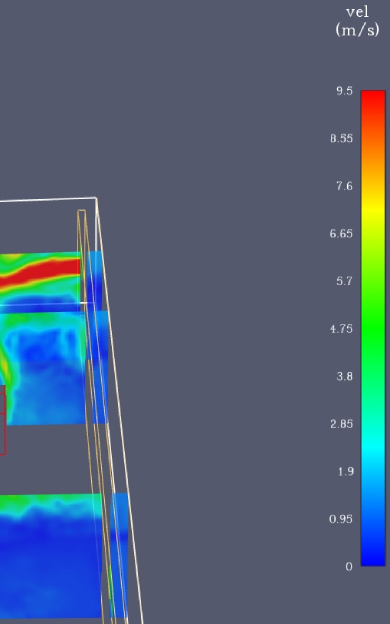The height and width of the screenshot is (624, 390).
Task: Click the 6.65 legend tick label
Action: (x=341, y=234)
